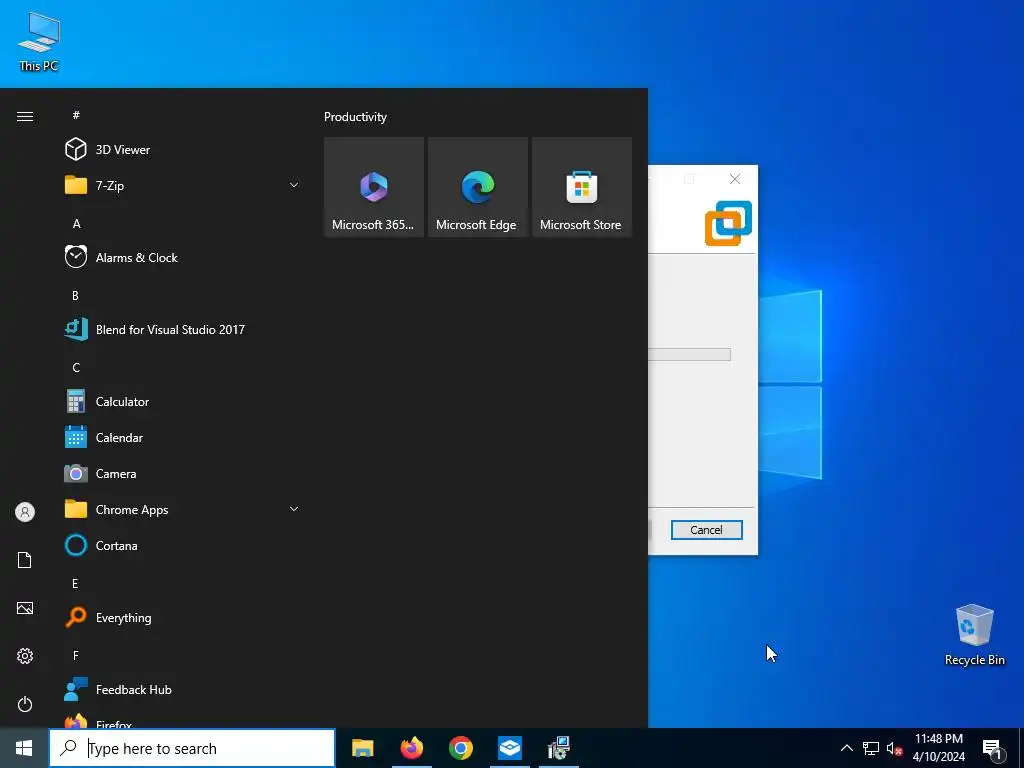Viewport: 1024px width, 768px height.
Task: Click the muted volume tray icon
Action: [x=894, y=748]
